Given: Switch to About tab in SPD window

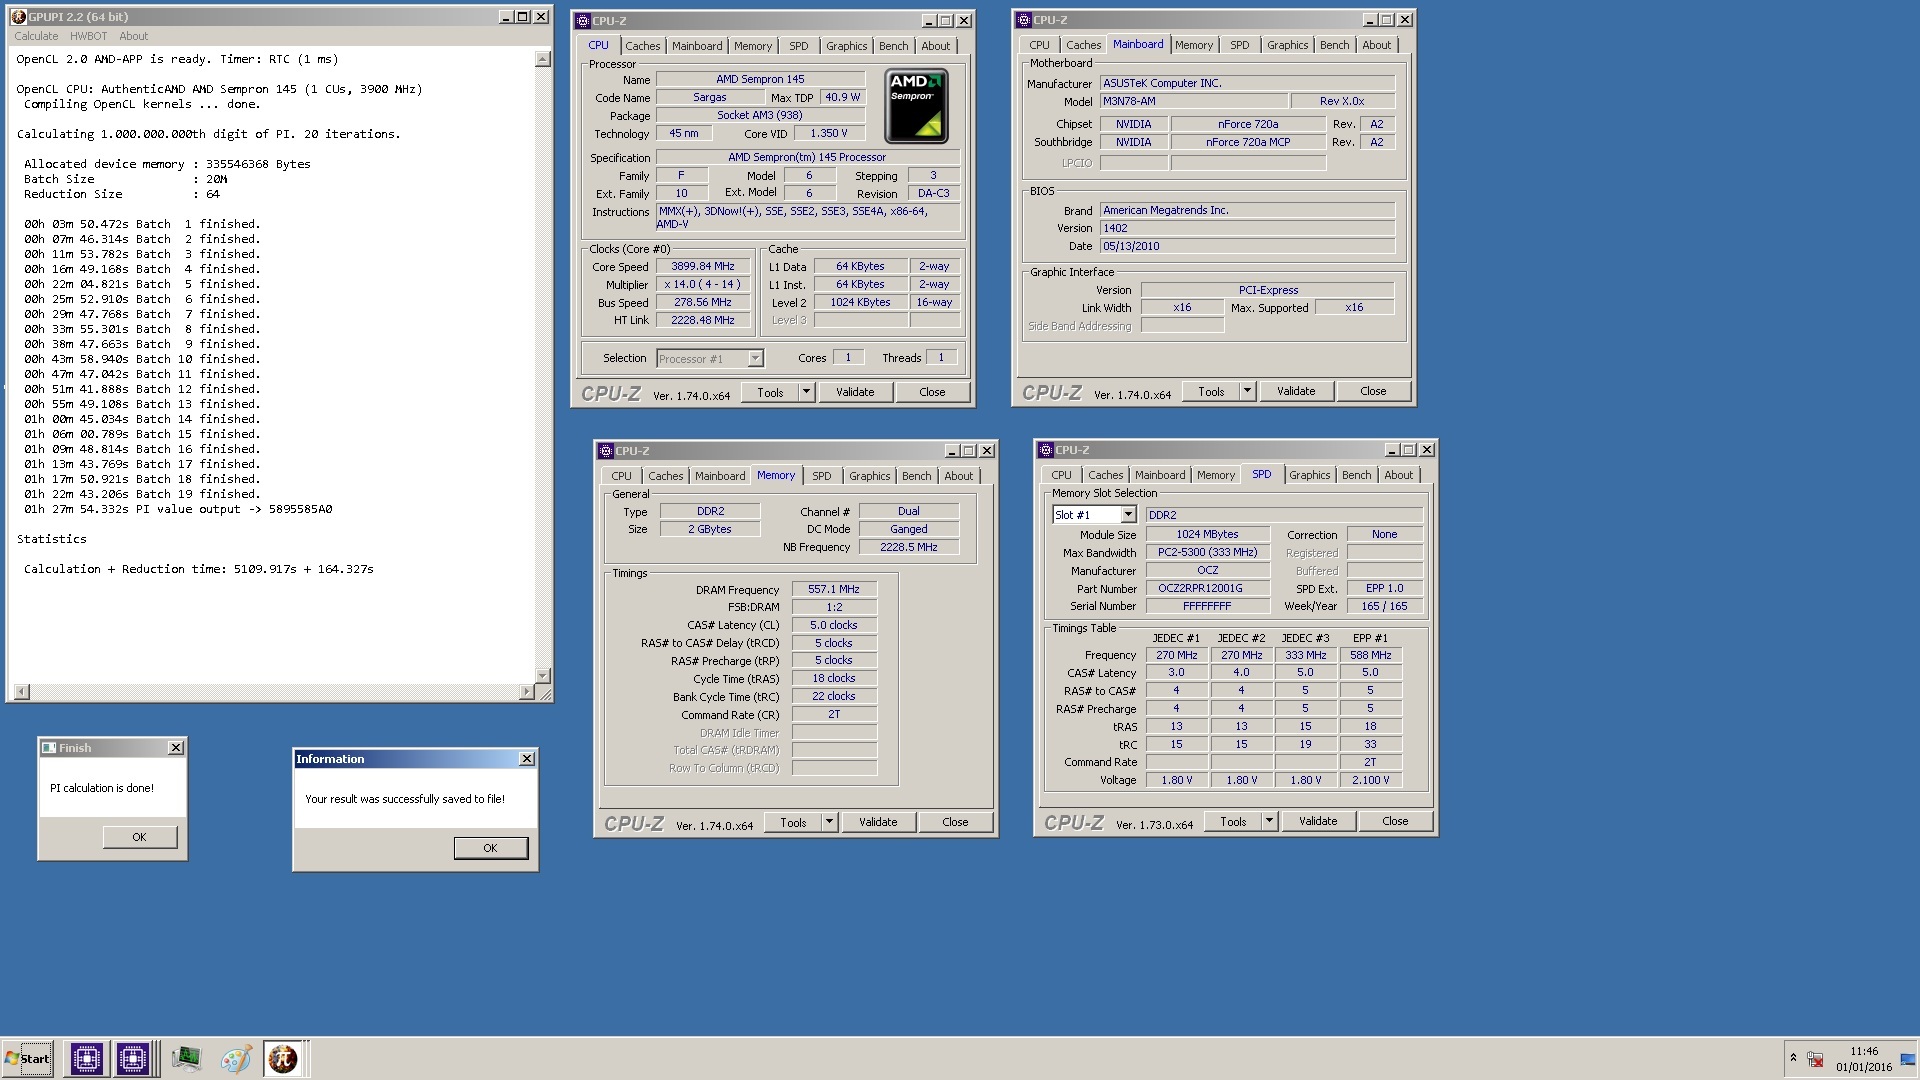Looking at the screenshot, I should click(x=1398, y=475).
